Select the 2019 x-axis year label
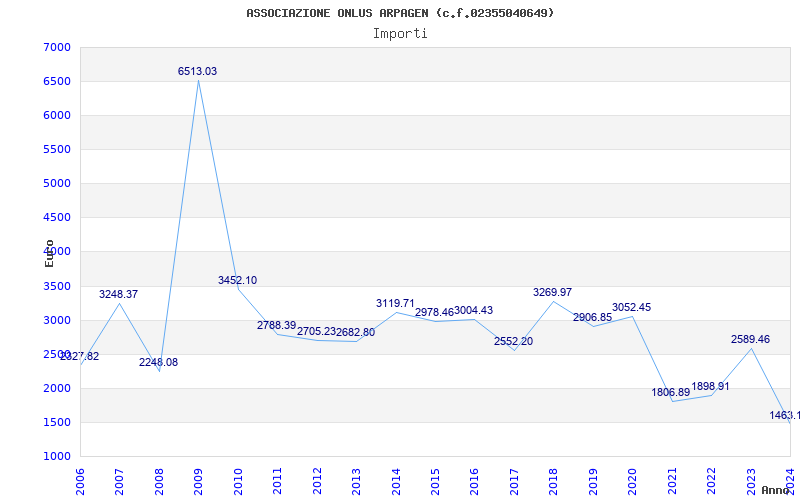800x500 pixels. 593,481
